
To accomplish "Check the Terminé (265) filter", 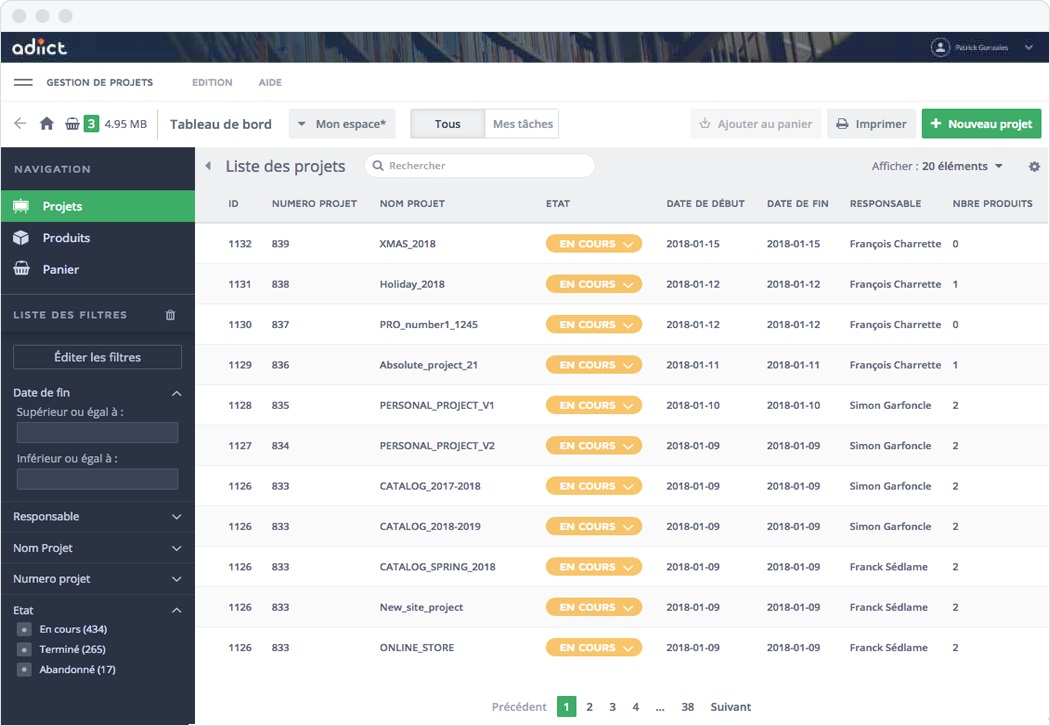I will click(x=24, y=650).
